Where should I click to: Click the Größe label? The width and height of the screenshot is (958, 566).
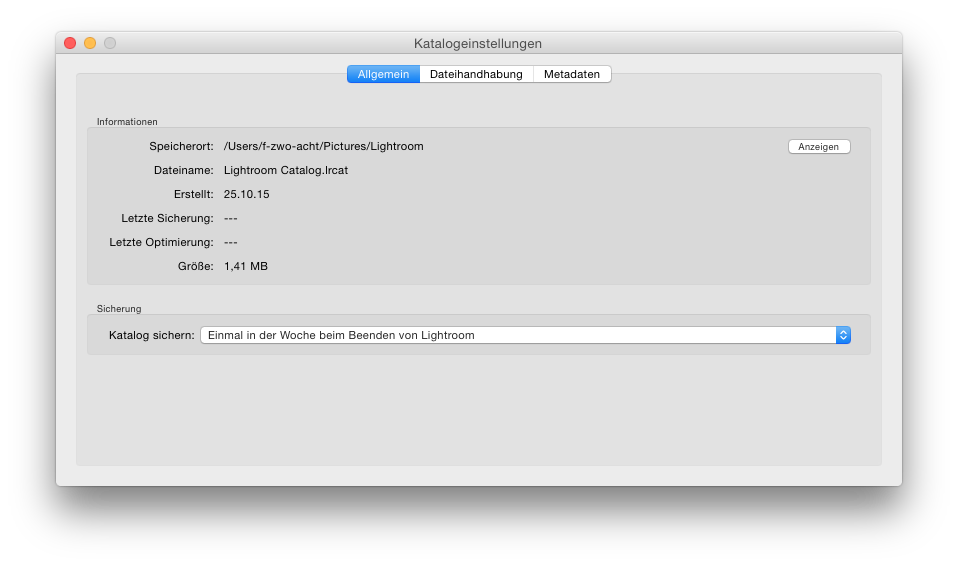pyautogui.click(x=196, y=266)
